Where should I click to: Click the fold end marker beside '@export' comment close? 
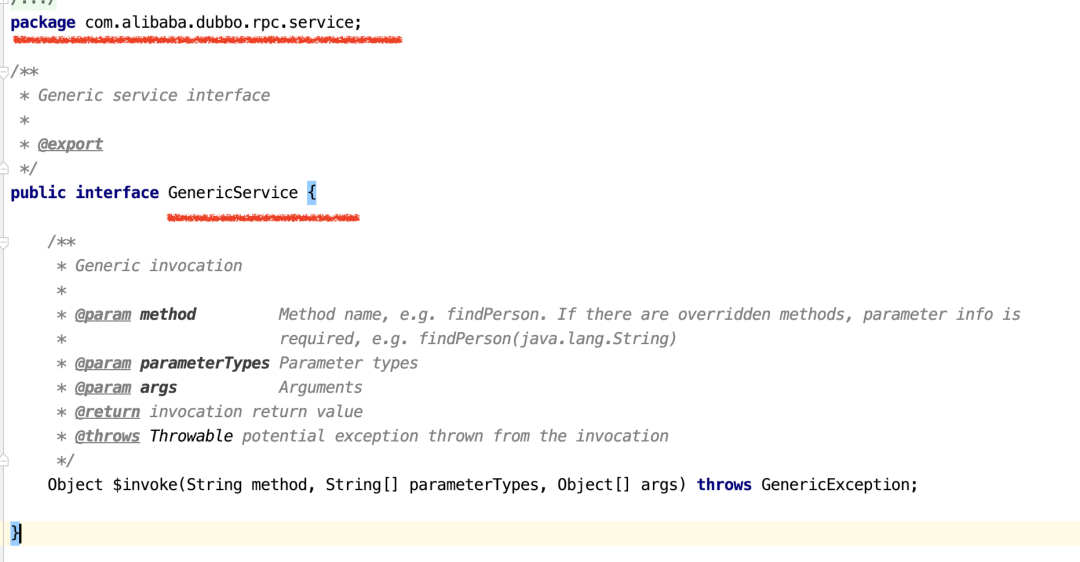(x=4, y=168)
